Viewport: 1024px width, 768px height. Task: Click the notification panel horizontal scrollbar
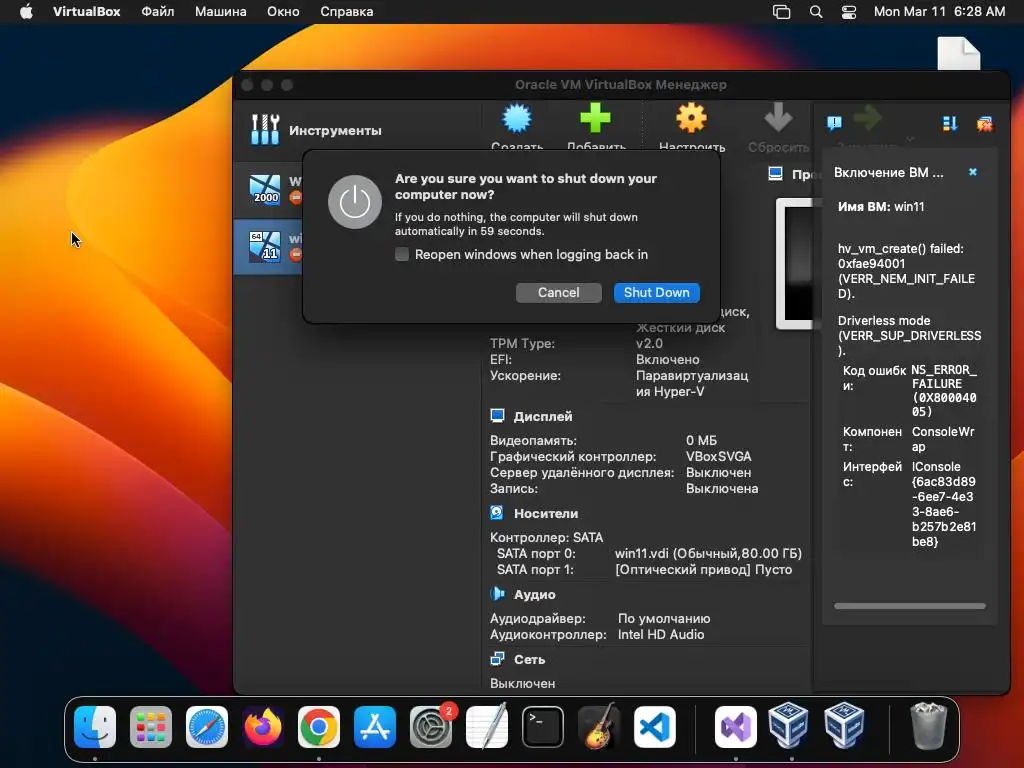[x=910, y=606]
